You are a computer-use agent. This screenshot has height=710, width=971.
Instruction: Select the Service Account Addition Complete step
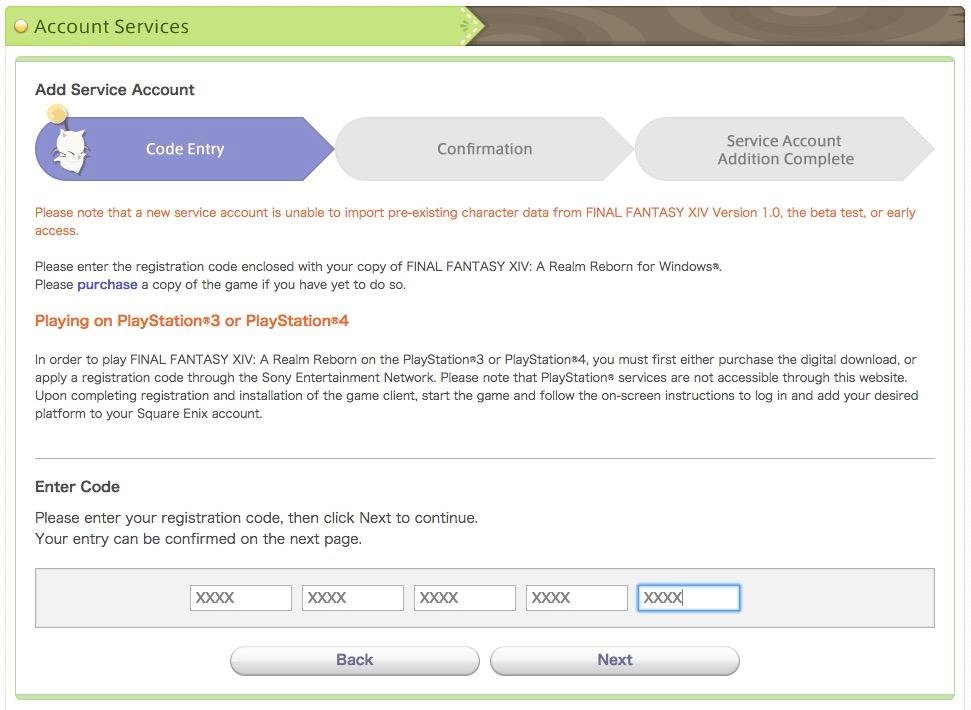(784, 150)
